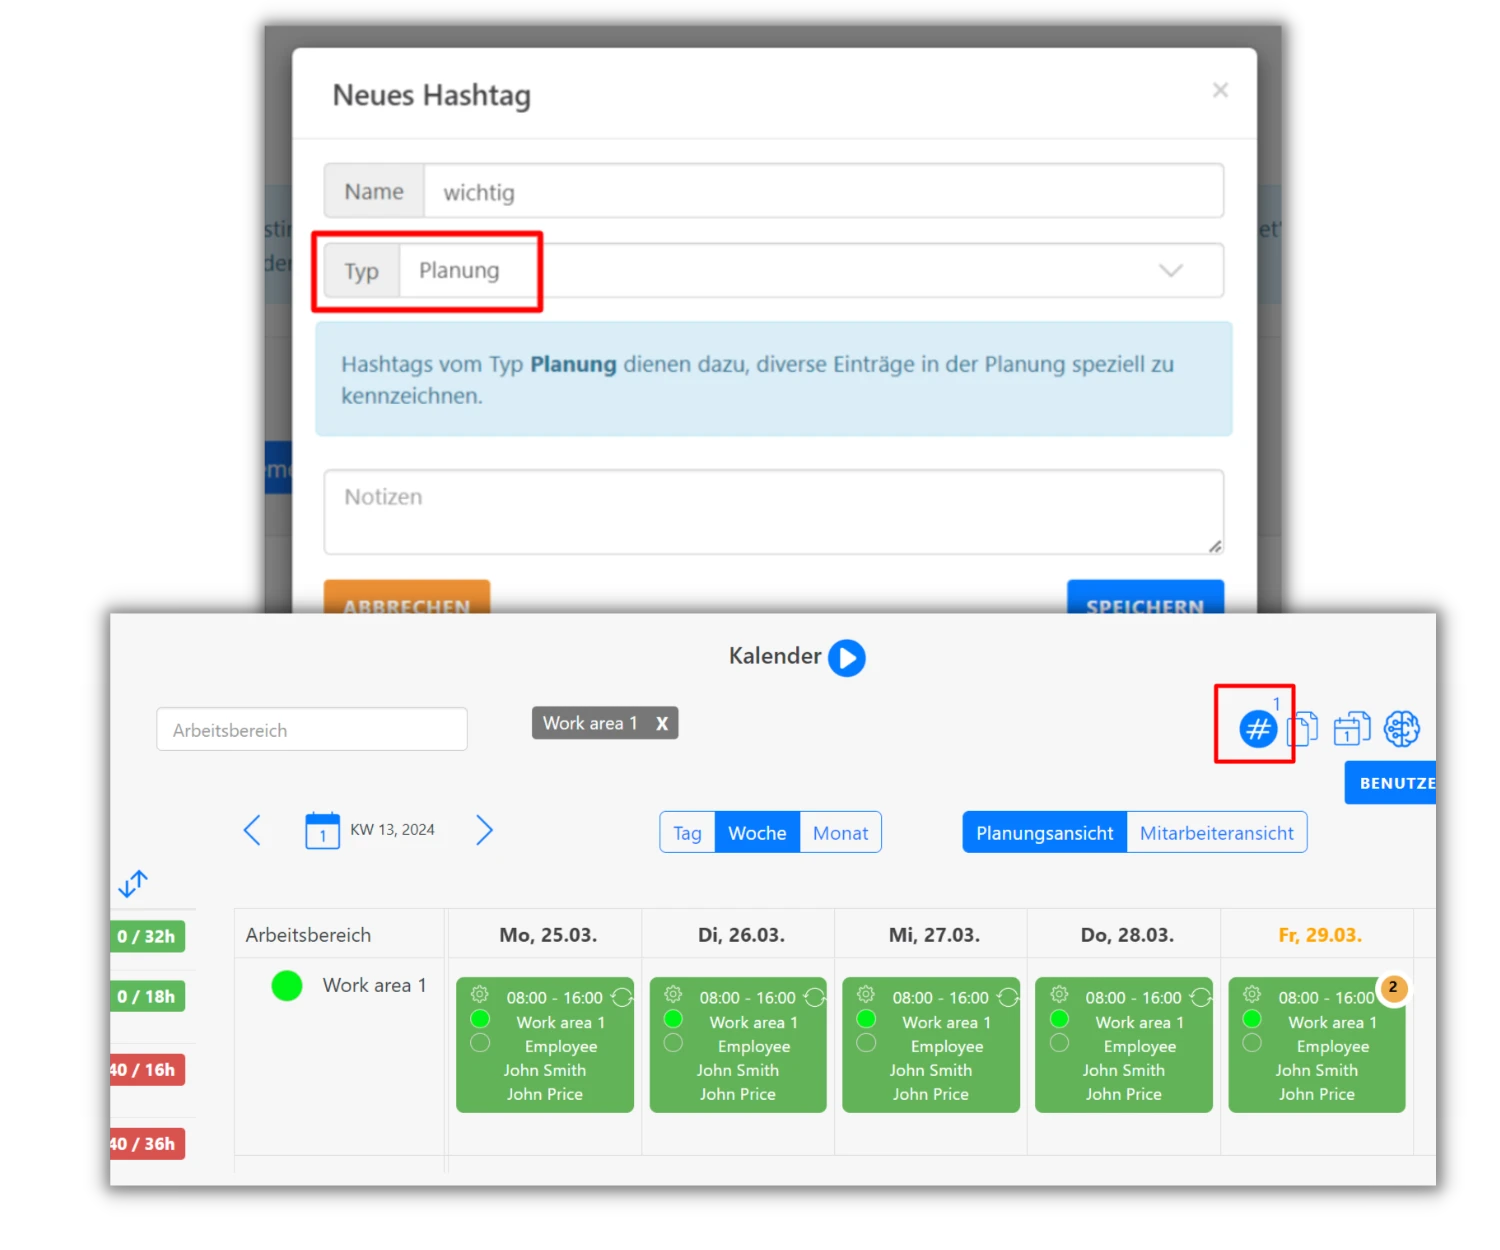
Task: Go to previous week with left chevron
Action: 252,831
